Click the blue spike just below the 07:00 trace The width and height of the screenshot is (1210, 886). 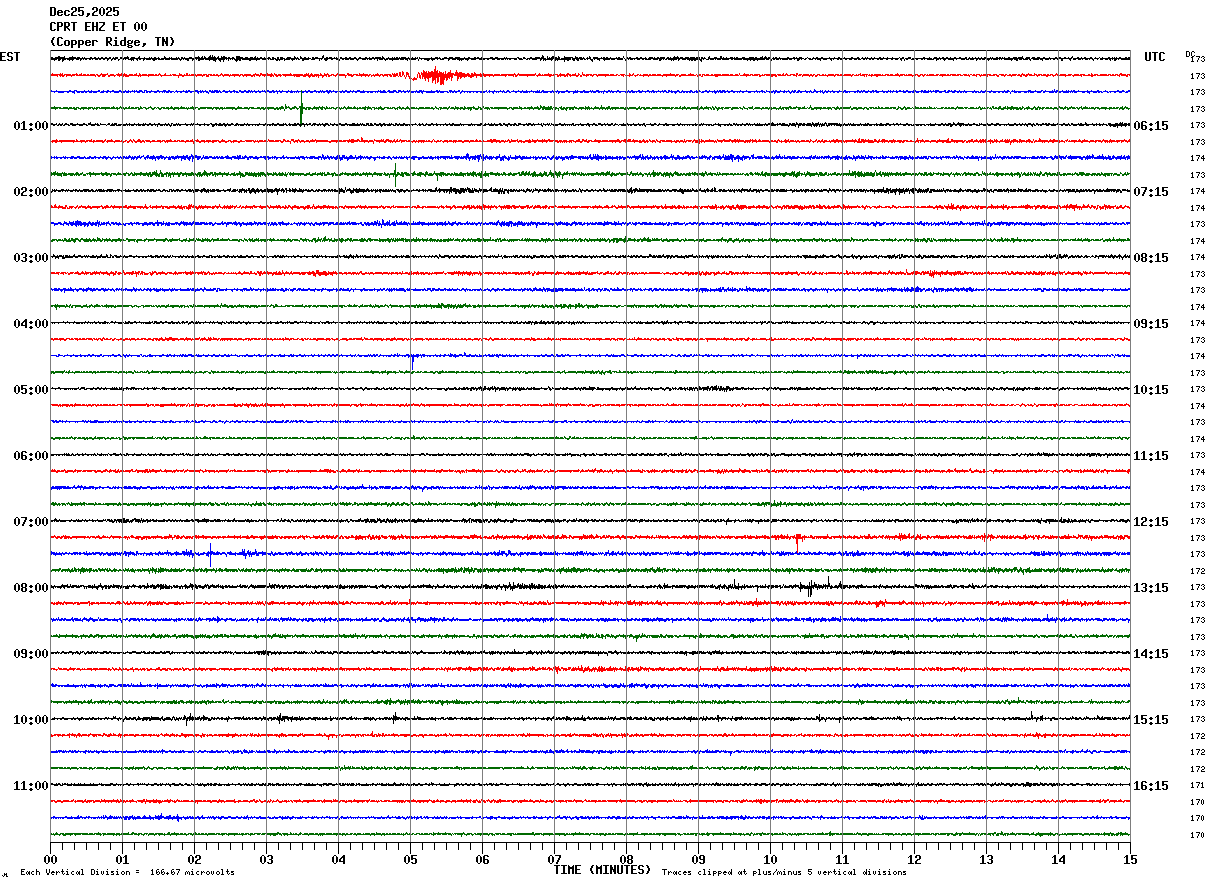tap(210, 552)
